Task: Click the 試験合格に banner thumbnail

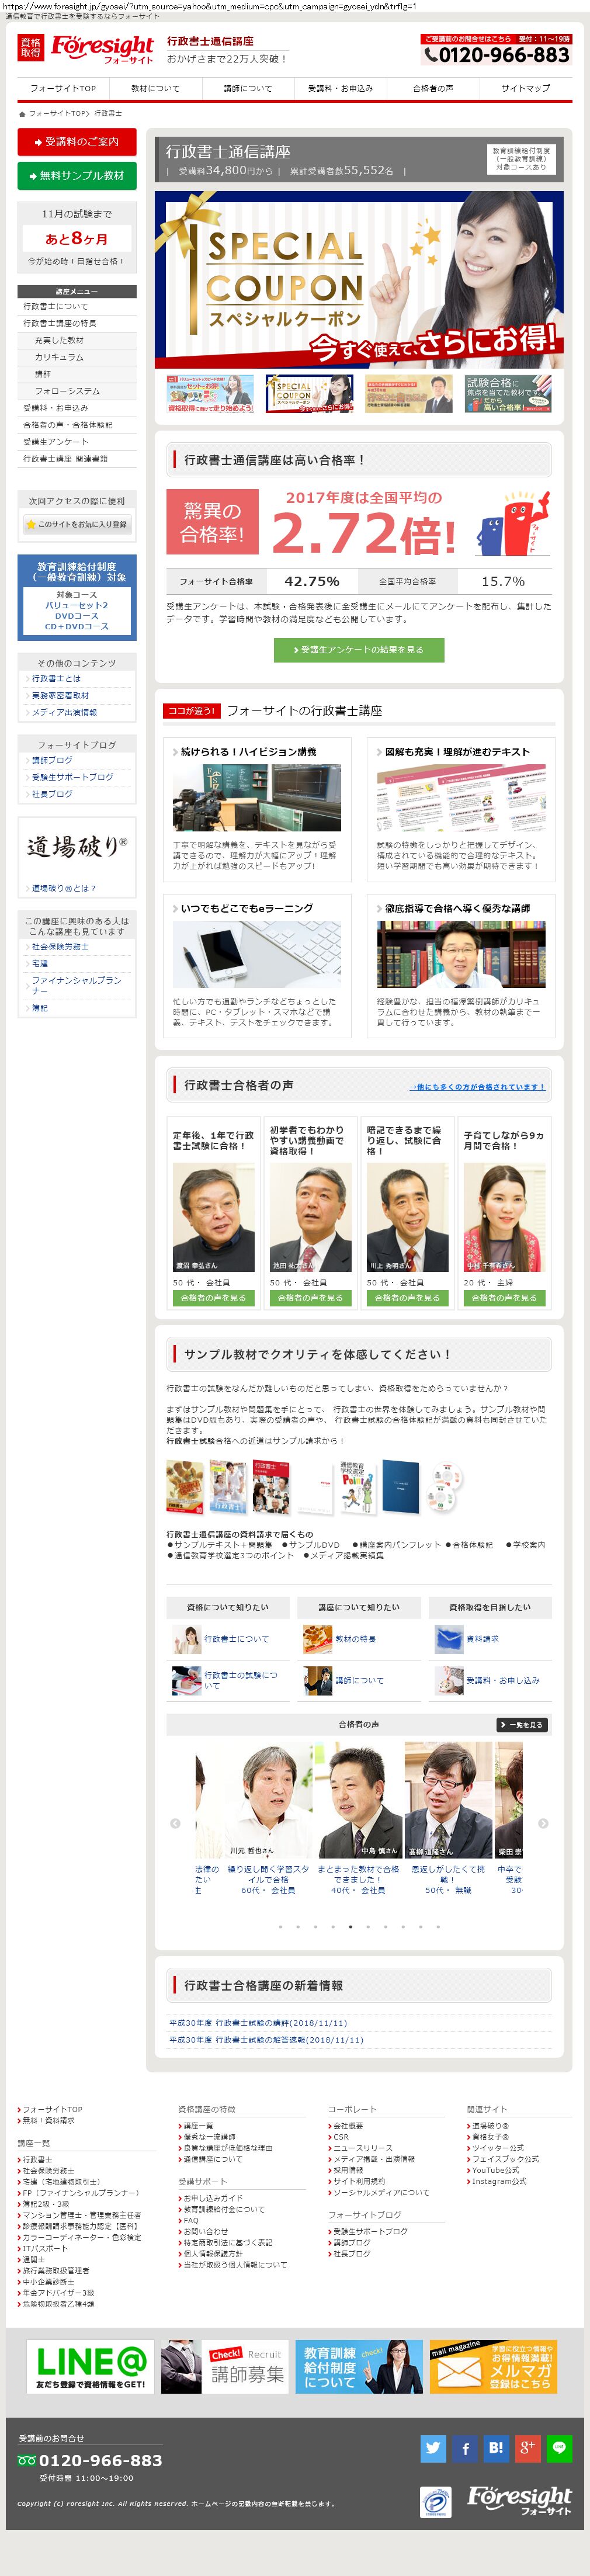Action: 508,393
